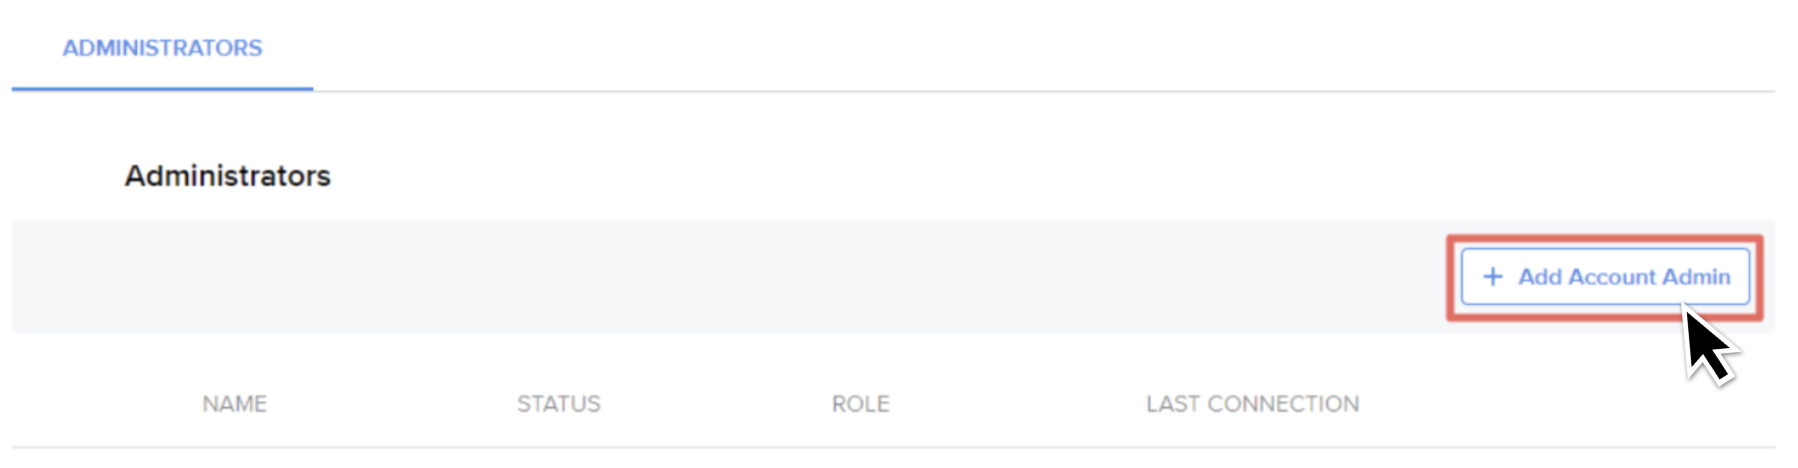
Task: Click the blue ADMINISTRATORS tab label text
Action: coord(162,48)
